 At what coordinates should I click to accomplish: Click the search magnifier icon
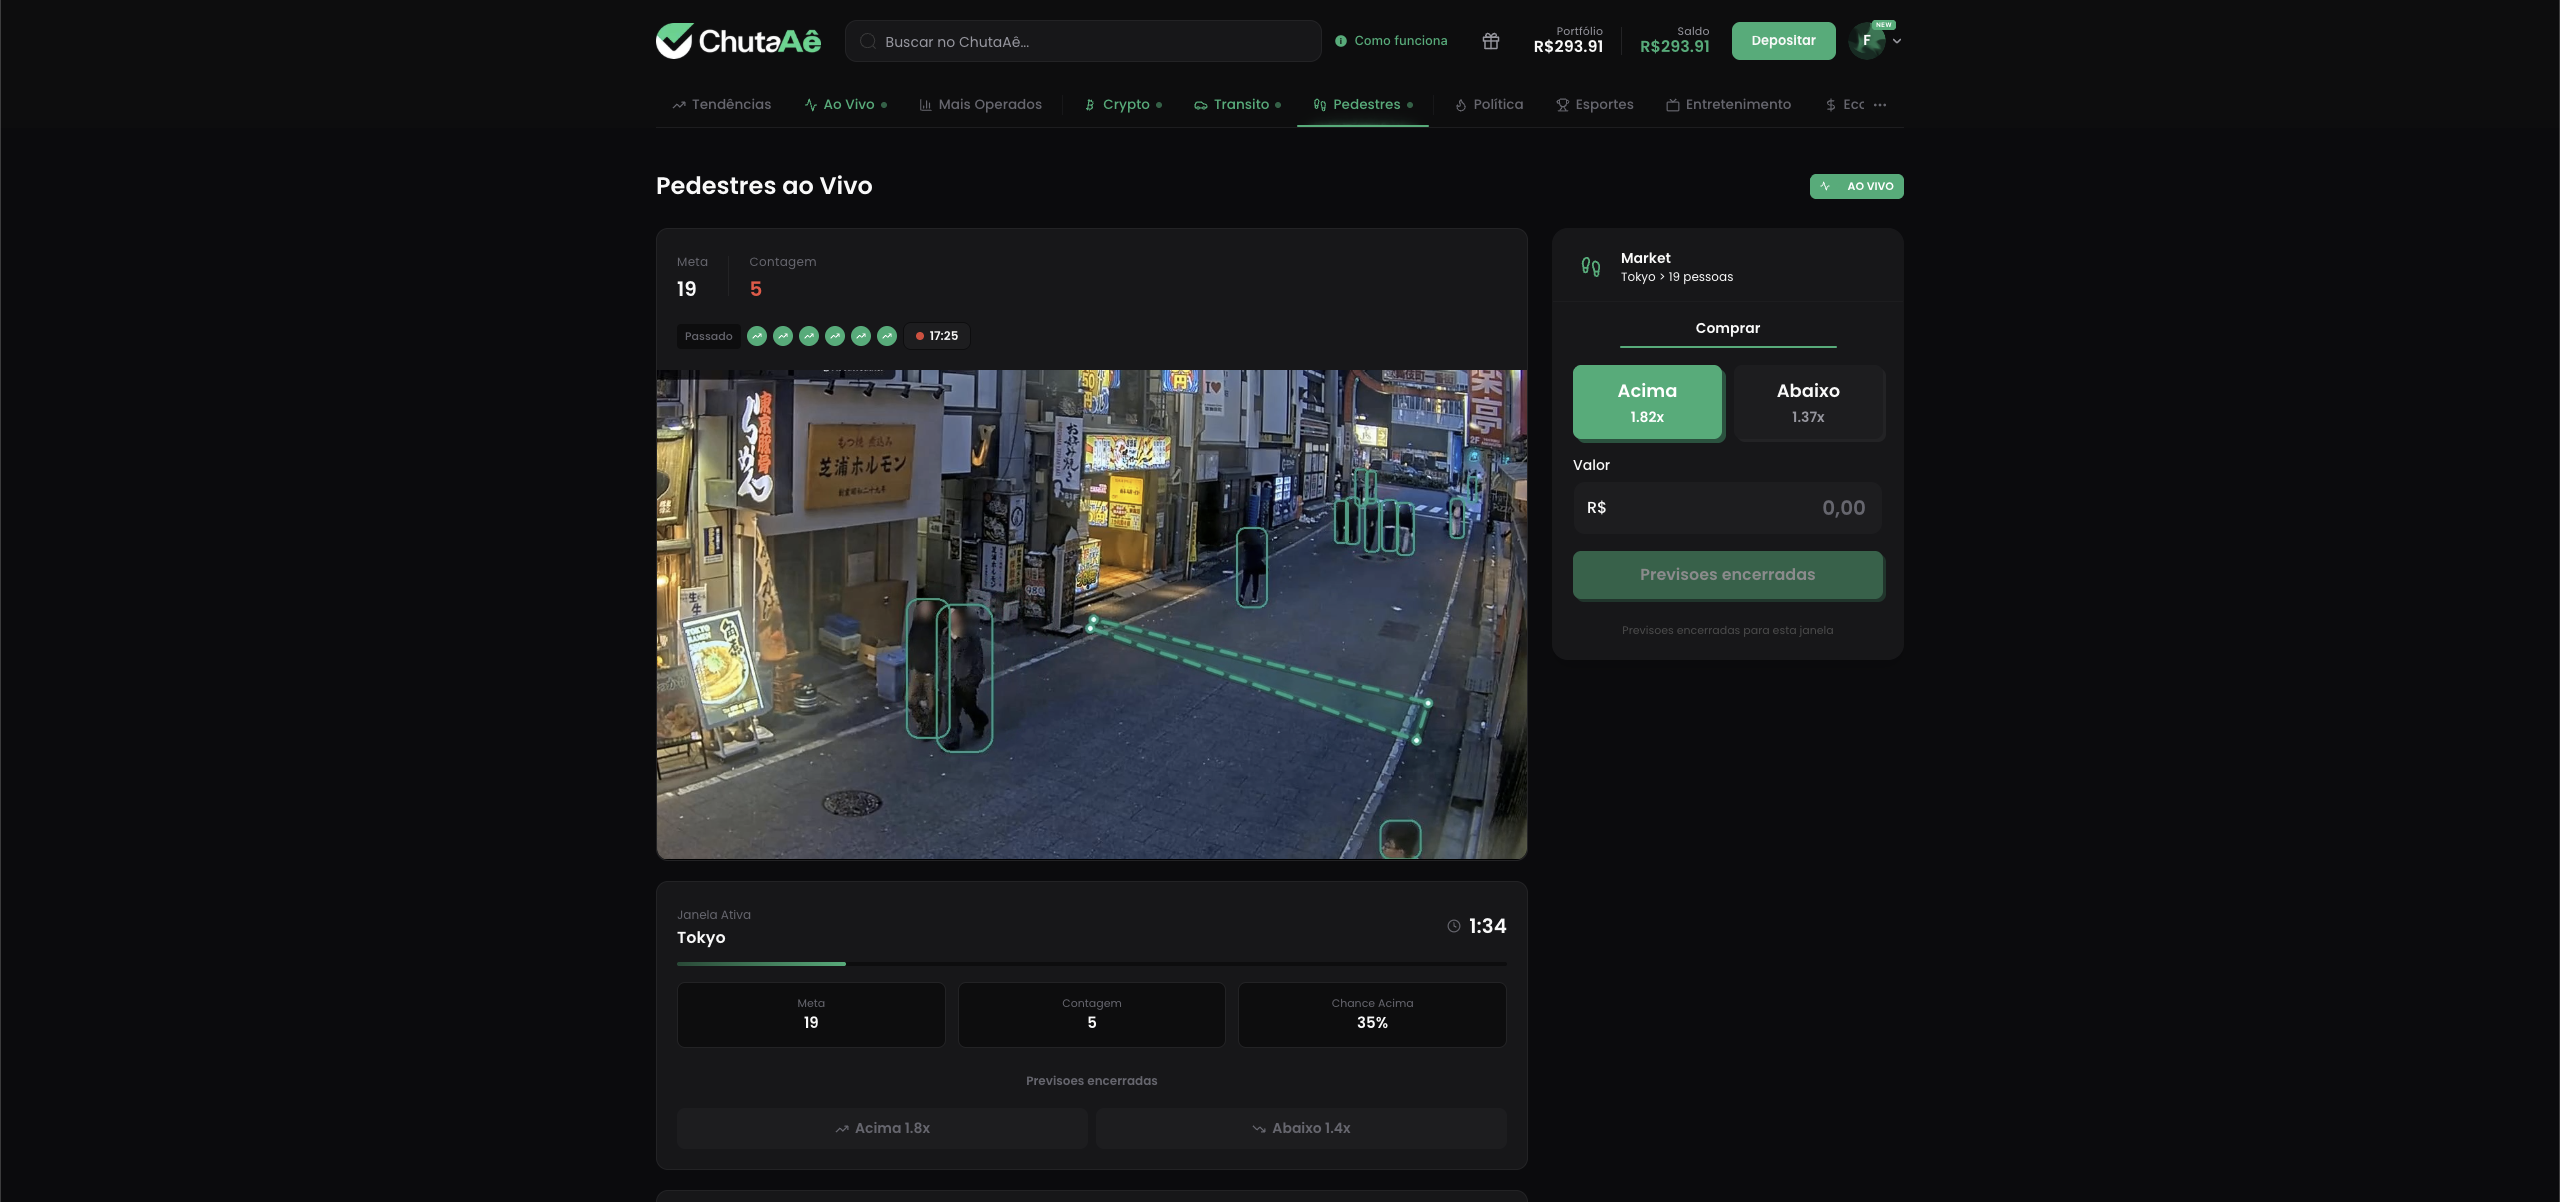(868, 42)
